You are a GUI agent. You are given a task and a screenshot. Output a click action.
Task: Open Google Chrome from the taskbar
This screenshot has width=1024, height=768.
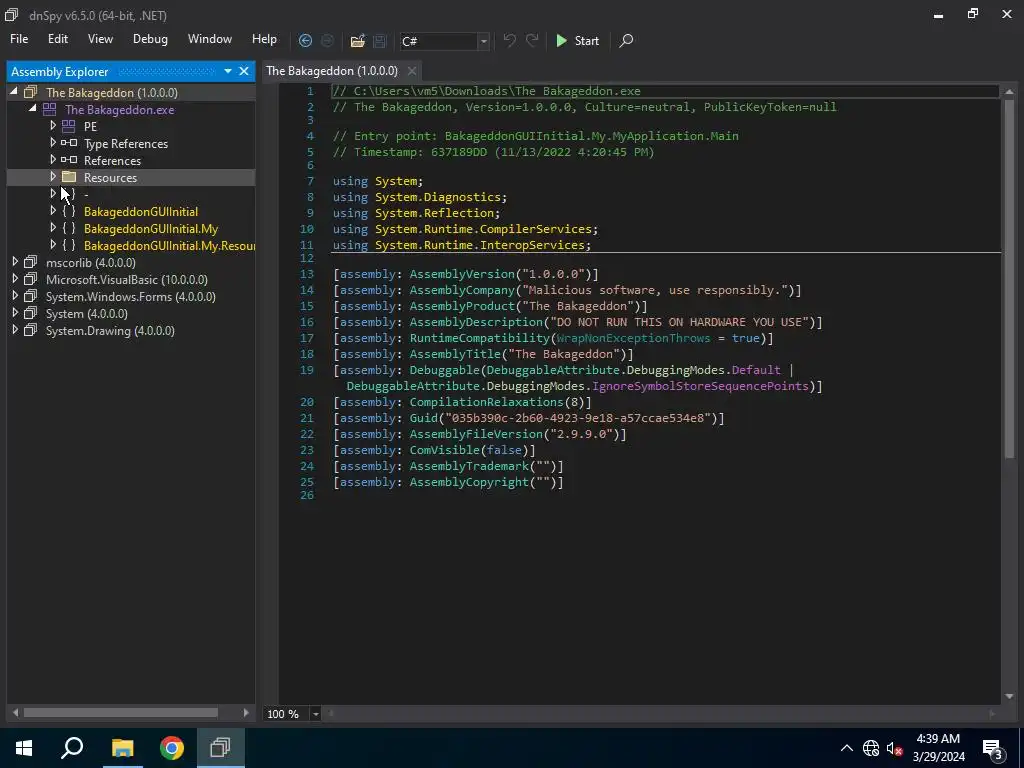click(x=172, y=748)
